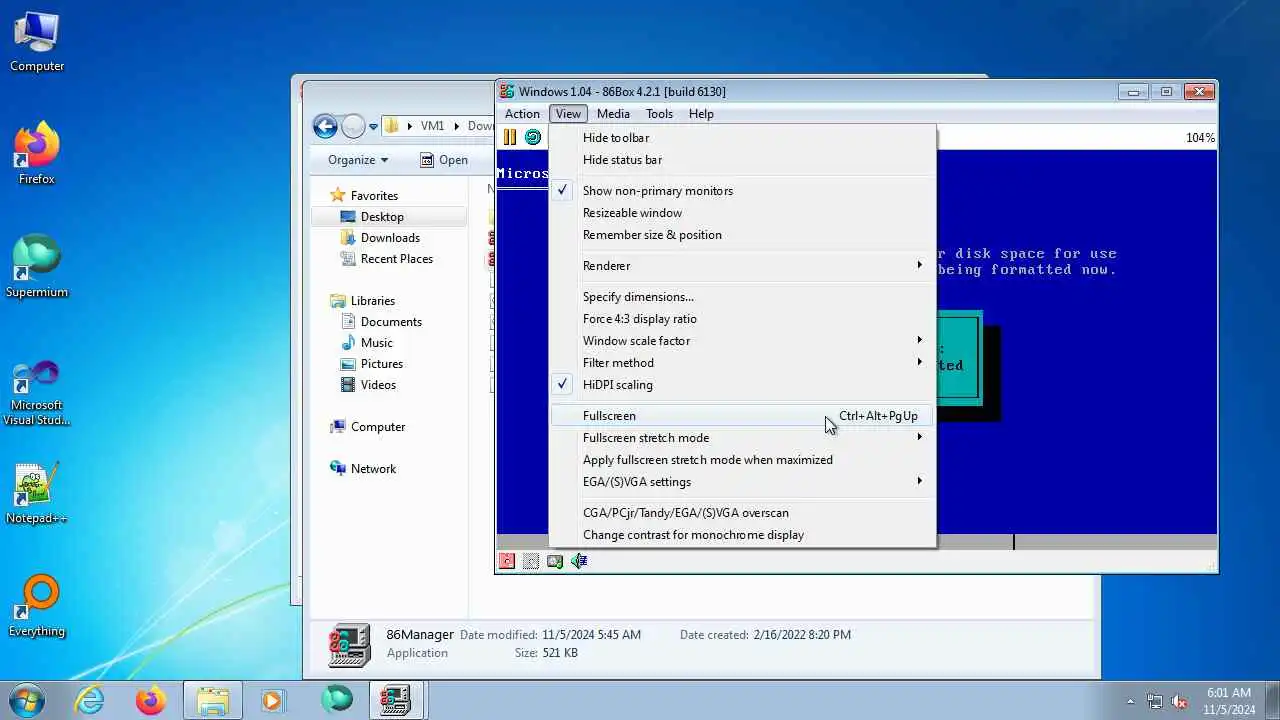
Task: Toggle CGA/PCjr/Tandy/EGA/(S)VGA overscan
Action: pyautogui.click(x=743, y=513)
